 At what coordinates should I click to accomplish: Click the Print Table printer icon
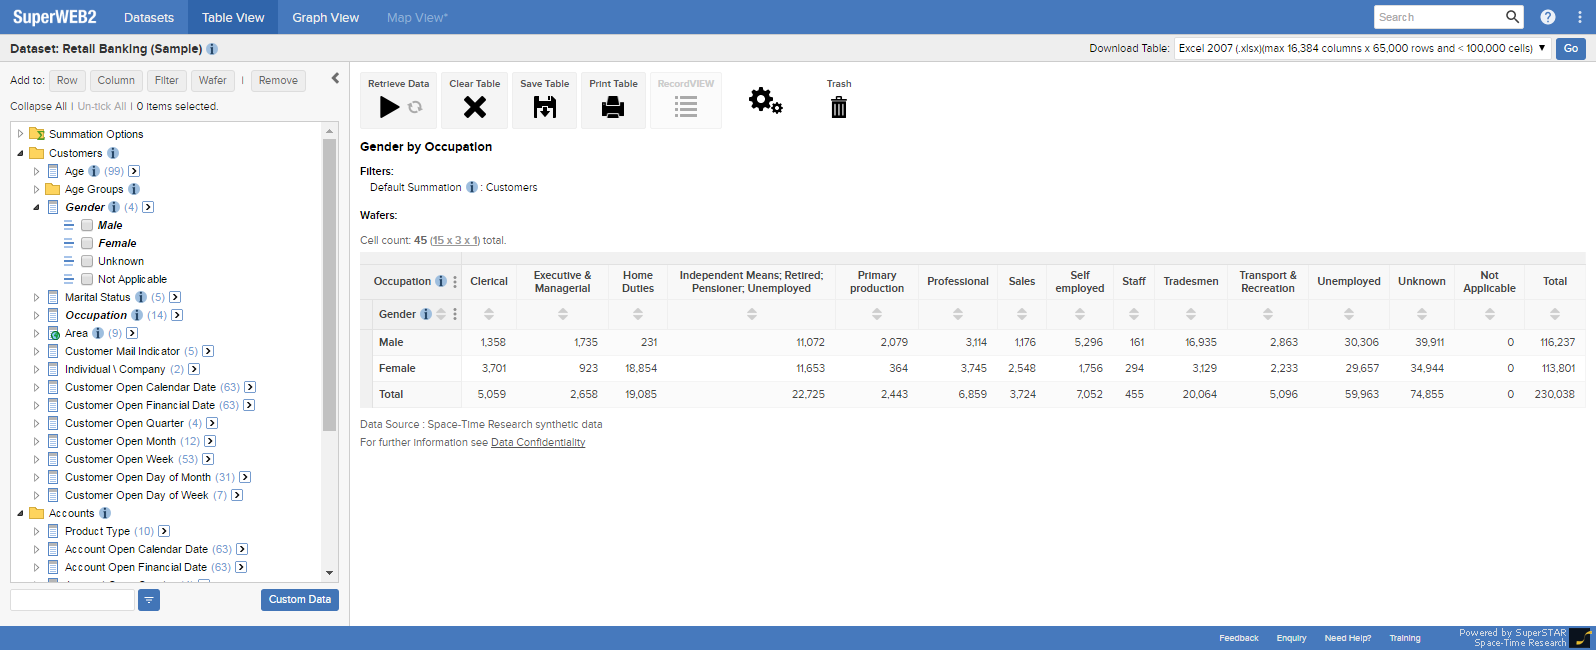[613, 107]
